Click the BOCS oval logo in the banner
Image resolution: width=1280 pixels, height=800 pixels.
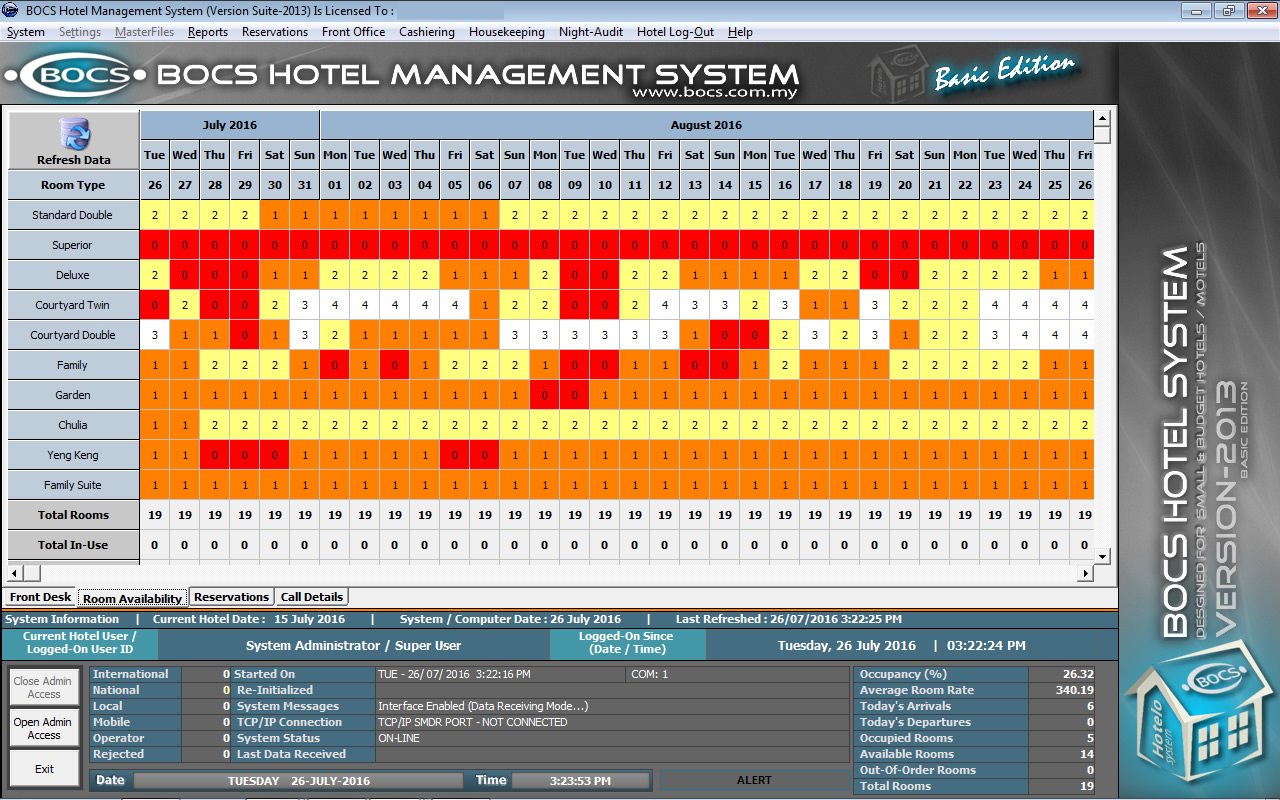pyautogui.click(x=76, y=75)
